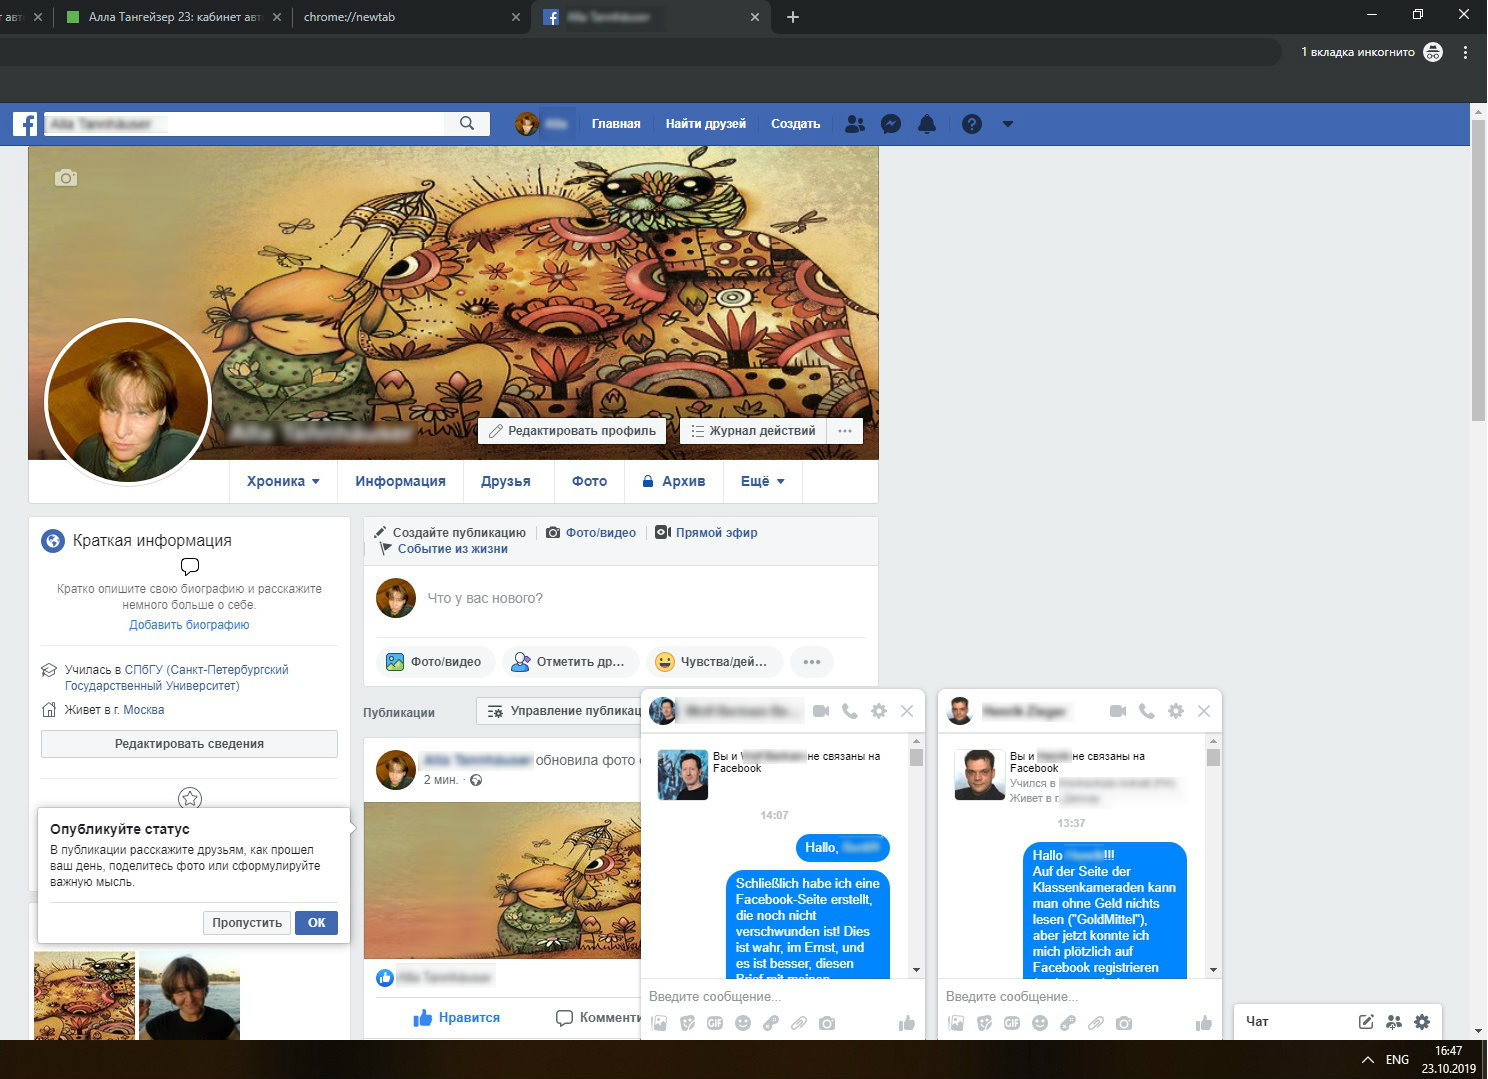Switch to the Информация profile tab

click(x=400, y=481)
